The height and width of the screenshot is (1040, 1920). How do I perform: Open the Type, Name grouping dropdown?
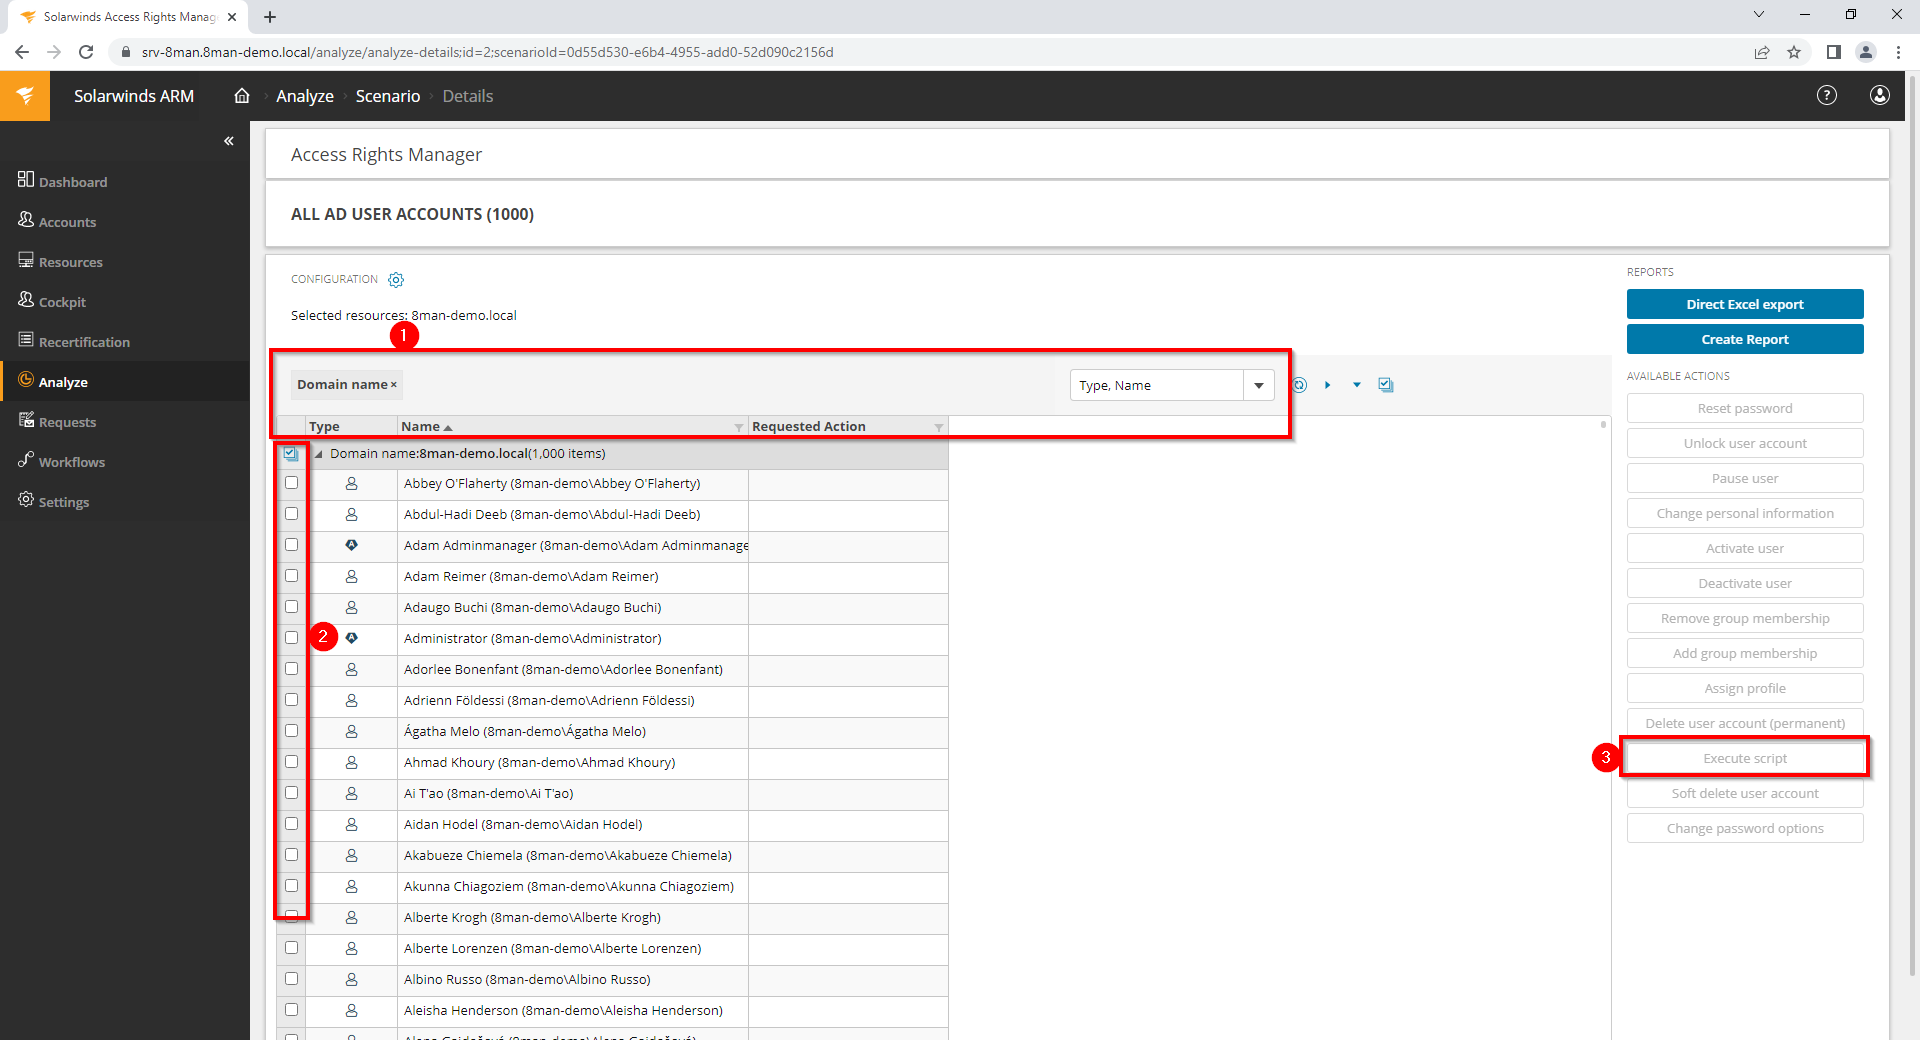click(x=1259, y=385)
